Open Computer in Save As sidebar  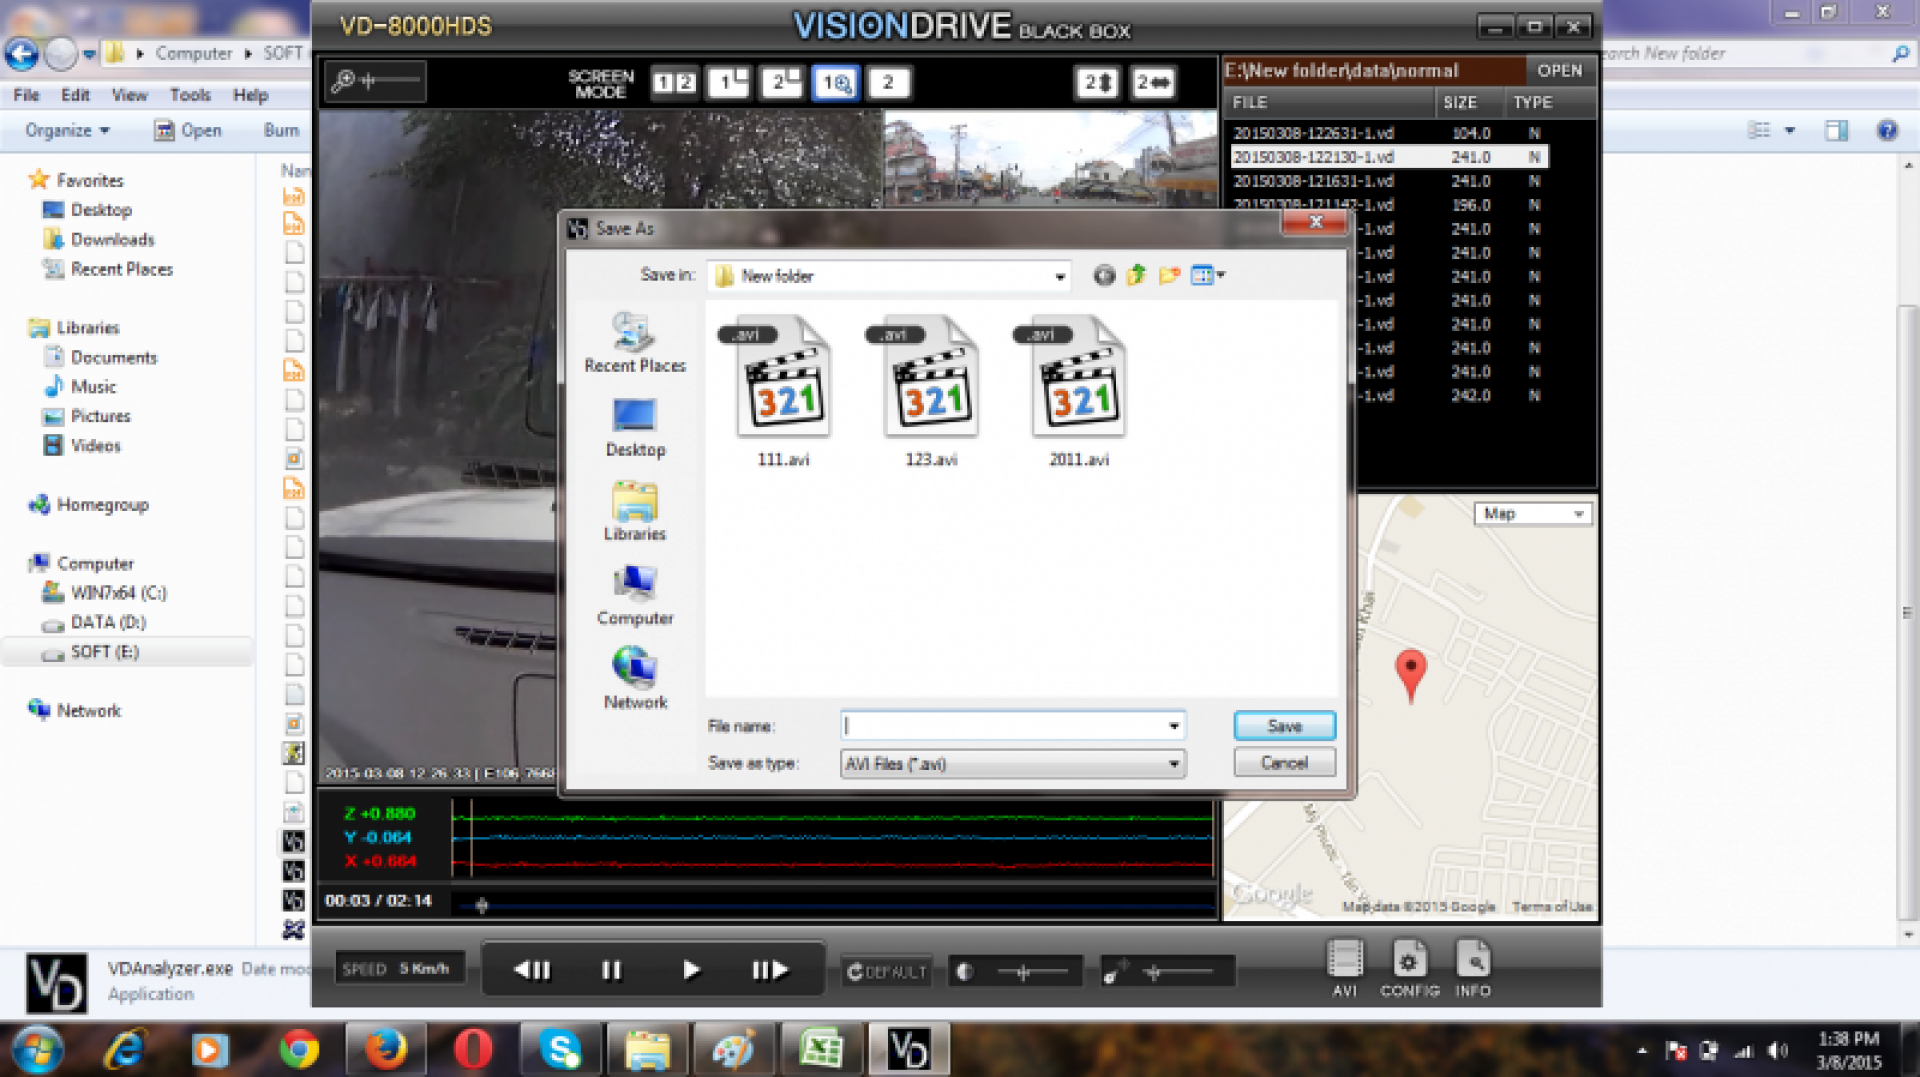(x=635, y=596)
